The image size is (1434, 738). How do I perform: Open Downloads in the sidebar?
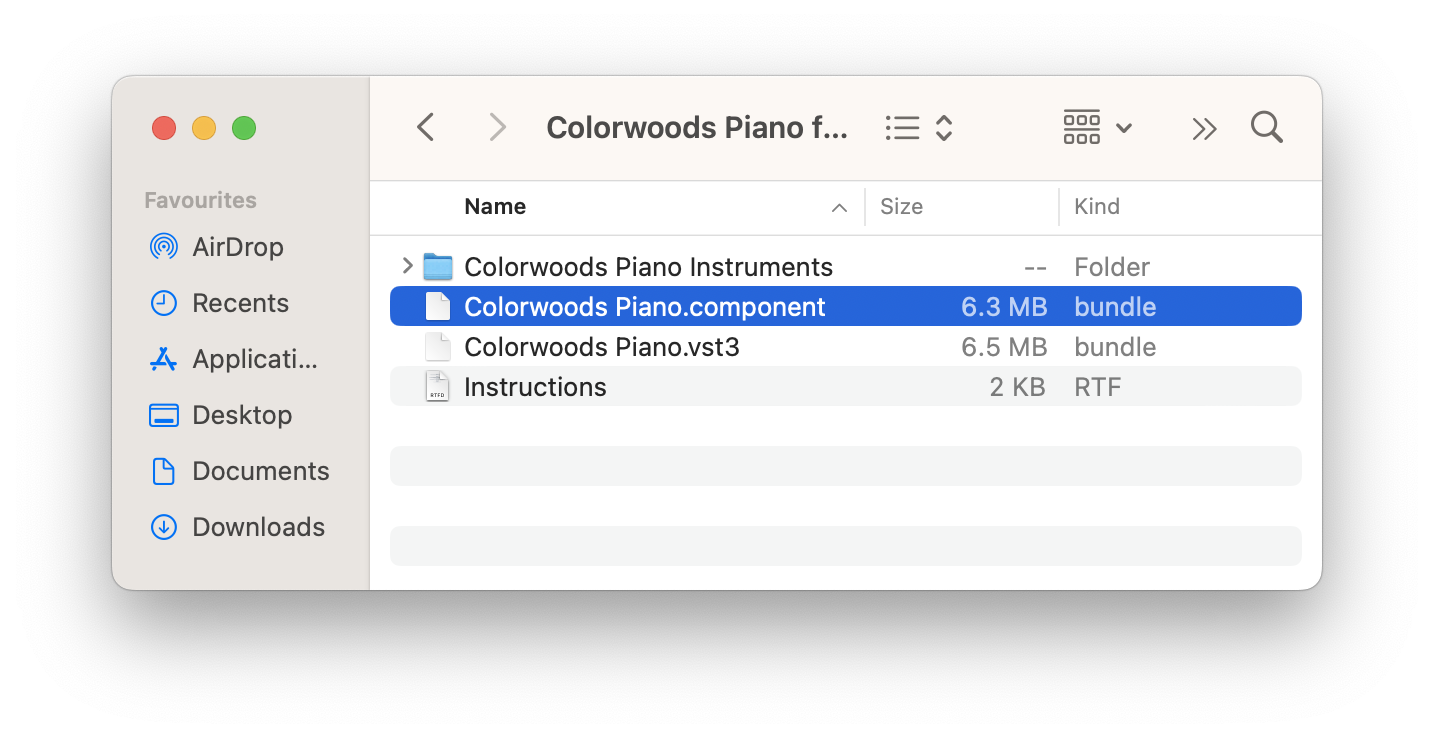tap(258, 527)
